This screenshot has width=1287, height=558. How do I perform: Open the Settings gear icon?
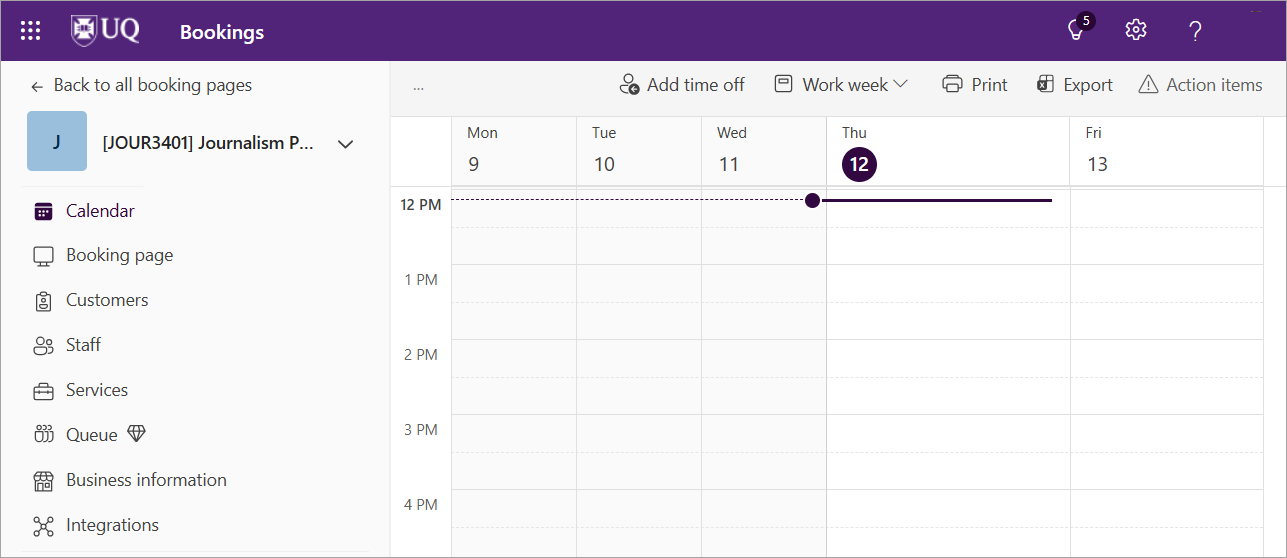click(x=1135, y=30)
